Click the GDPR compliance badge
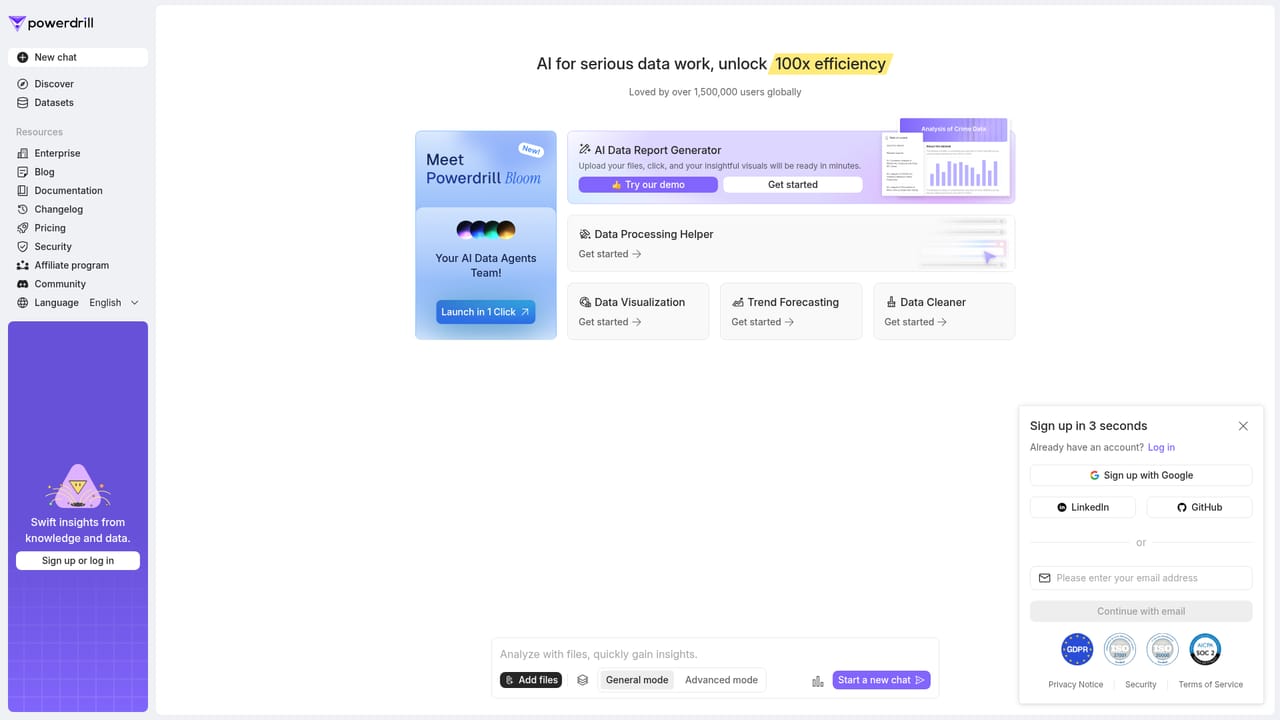Image resolution: width=1280 pixels, height=720 pixels. [1077, 649]
